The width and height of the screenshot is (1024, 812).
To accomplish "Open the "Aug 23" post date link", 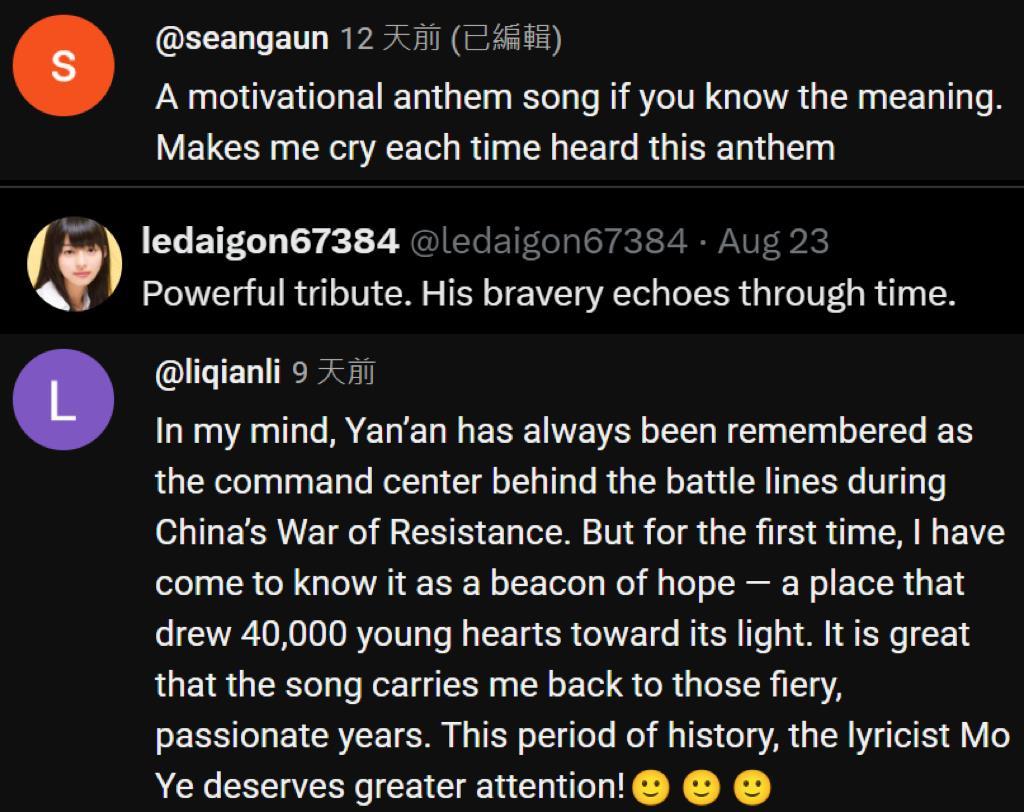I will [773, 241].
